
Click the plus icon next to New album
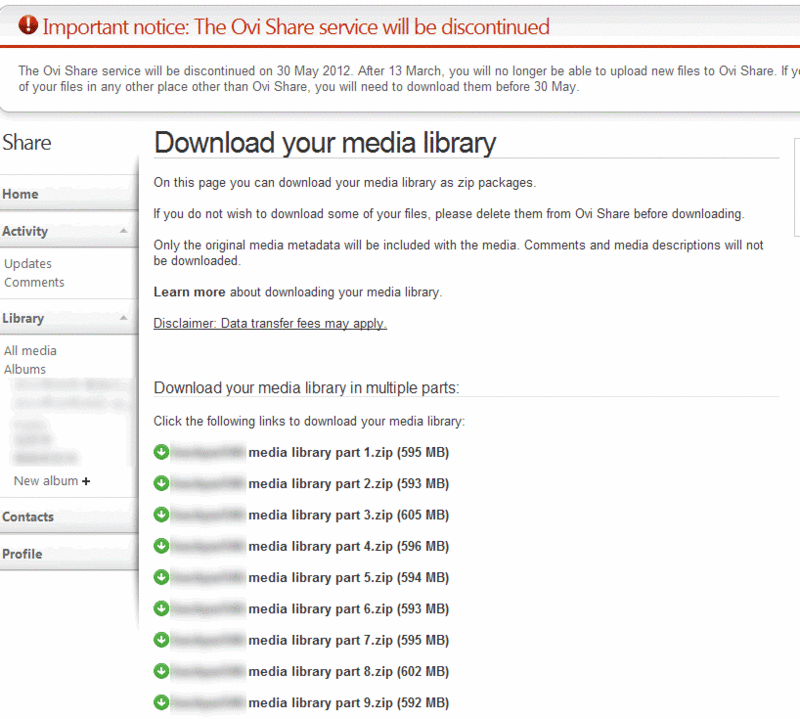(x=86, y=481)
